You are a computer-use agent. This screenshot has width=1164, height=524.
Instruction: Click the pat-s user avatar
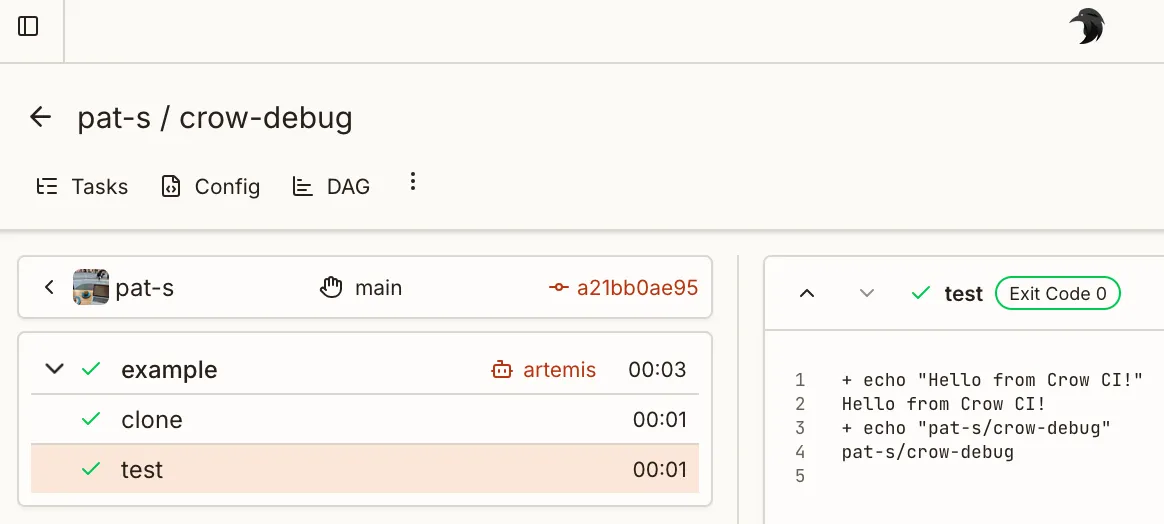[x=91, y=288]
